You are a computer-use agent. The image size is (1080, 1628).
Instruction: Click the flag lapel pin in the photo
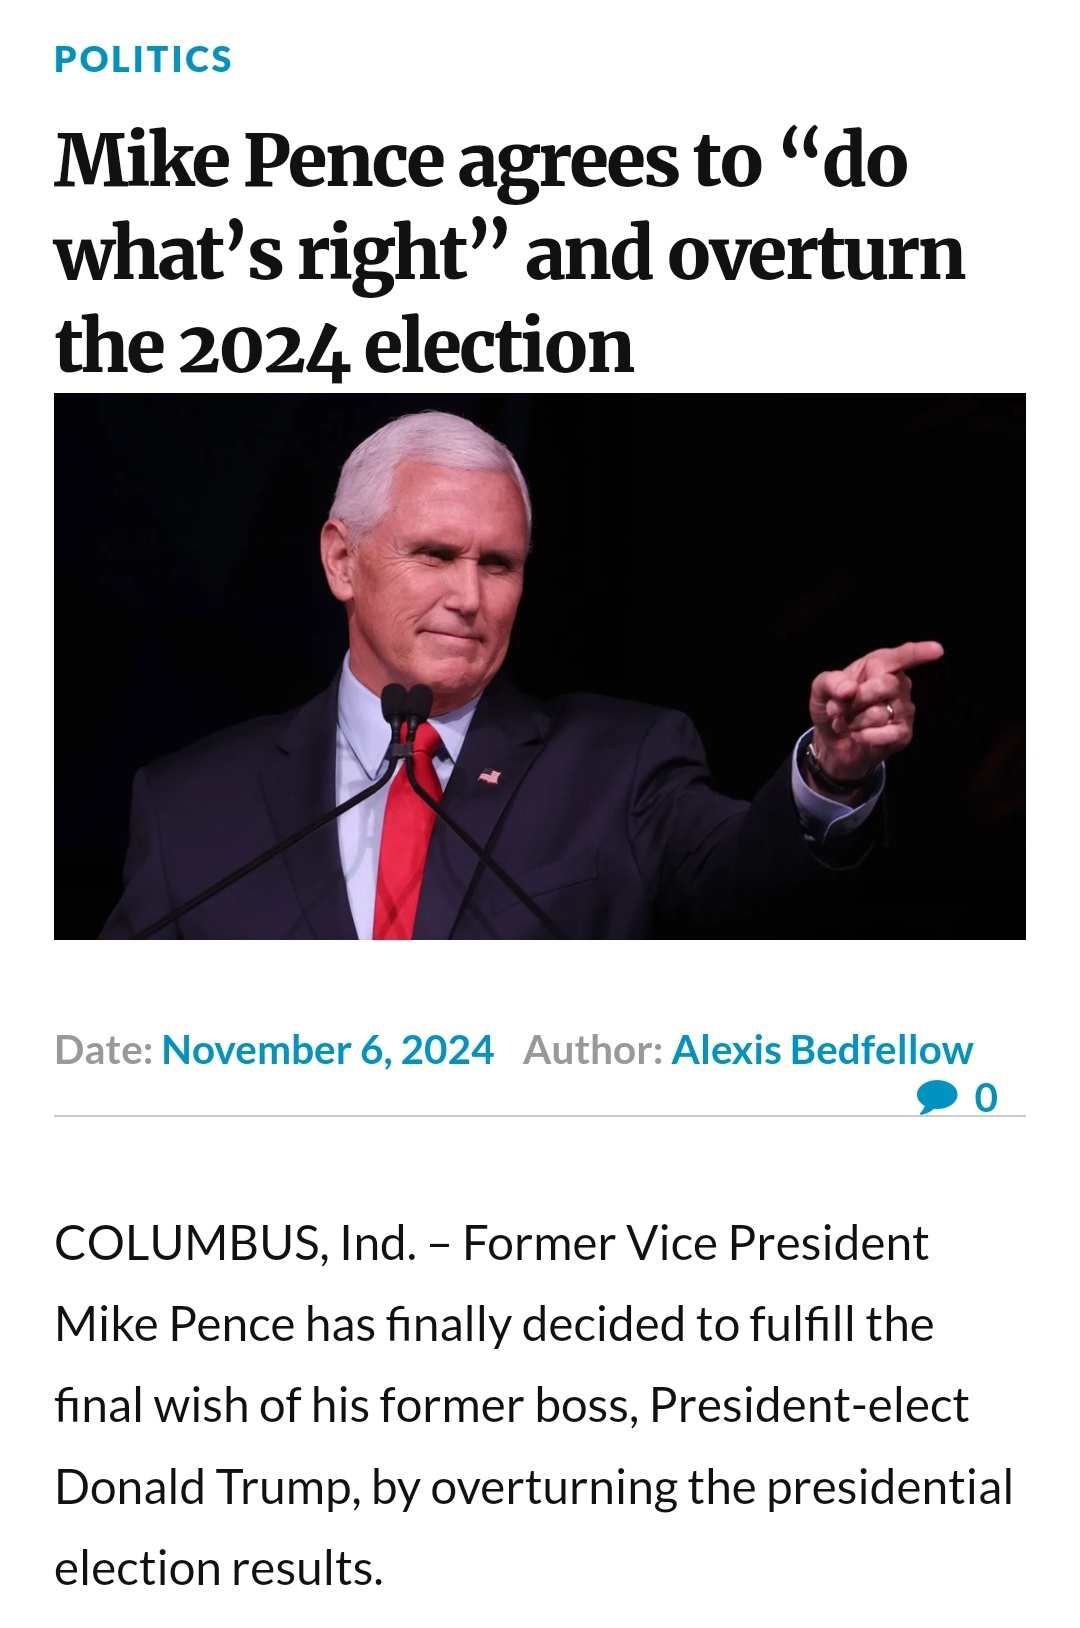[x=488, y=775]
